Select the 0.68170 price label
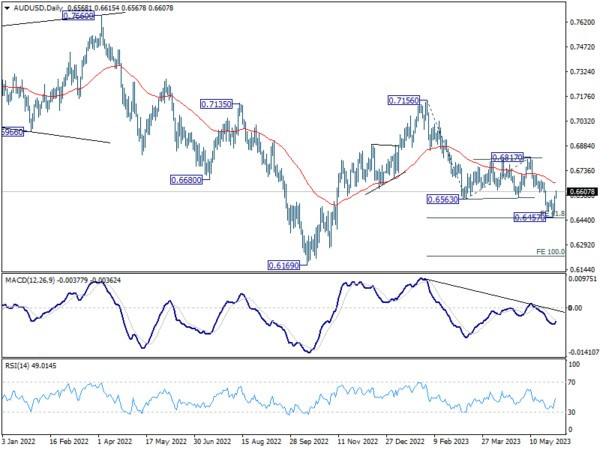The image size is (600, 450). [507, 157]
